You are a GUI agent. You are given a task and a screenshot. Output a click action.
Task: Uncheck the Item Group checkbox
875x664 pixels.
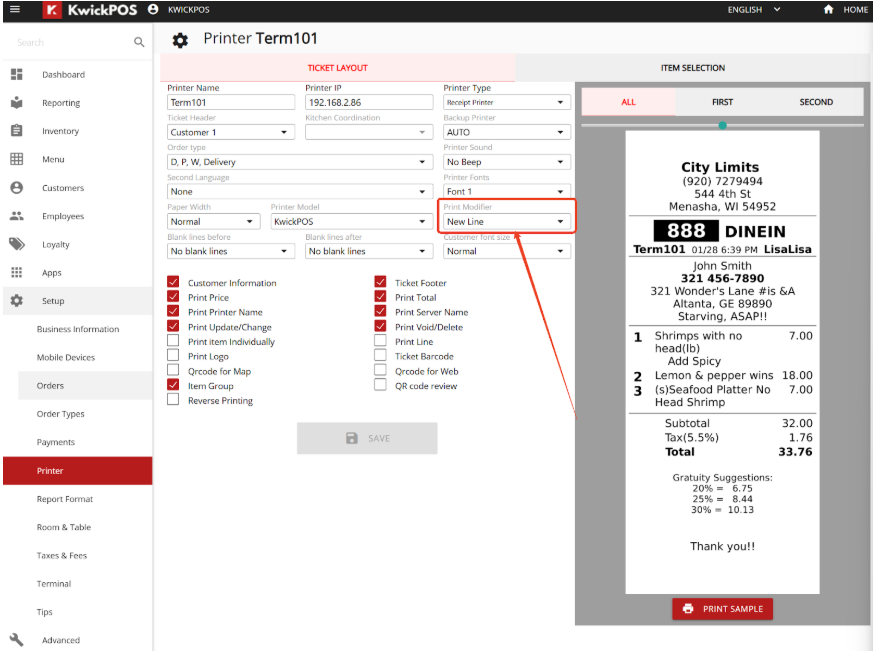click(173, 385)
